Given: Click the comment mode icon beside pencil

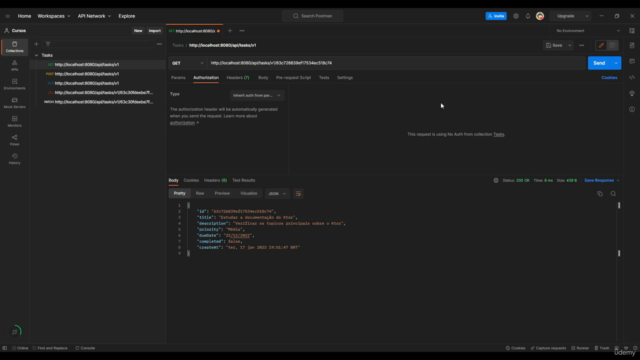Looking at the screenshot, I should click(612, 45).
